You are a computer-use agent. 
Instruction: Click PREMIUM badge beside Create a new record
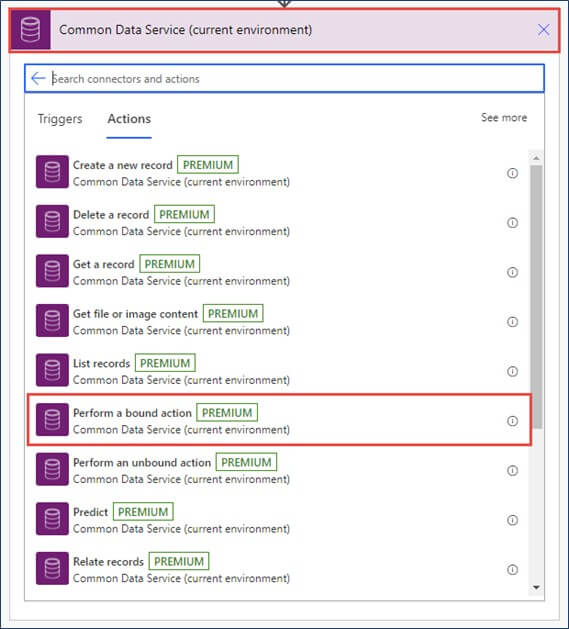click(208, 165)
